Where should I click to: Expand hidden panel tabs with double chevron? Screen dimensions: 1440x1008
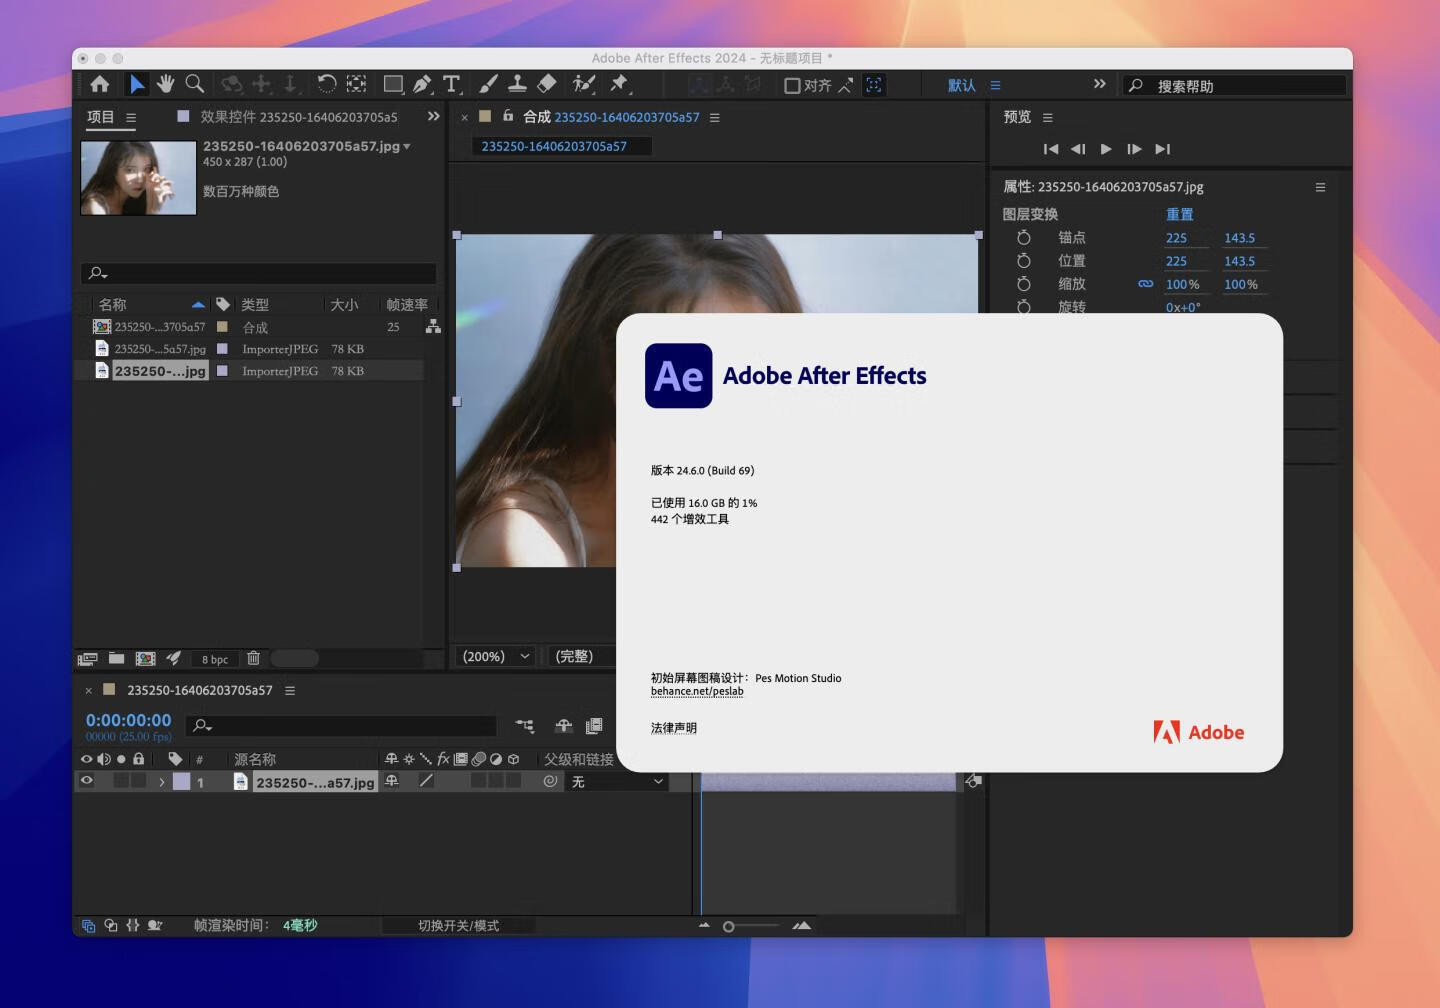[433, 116]
